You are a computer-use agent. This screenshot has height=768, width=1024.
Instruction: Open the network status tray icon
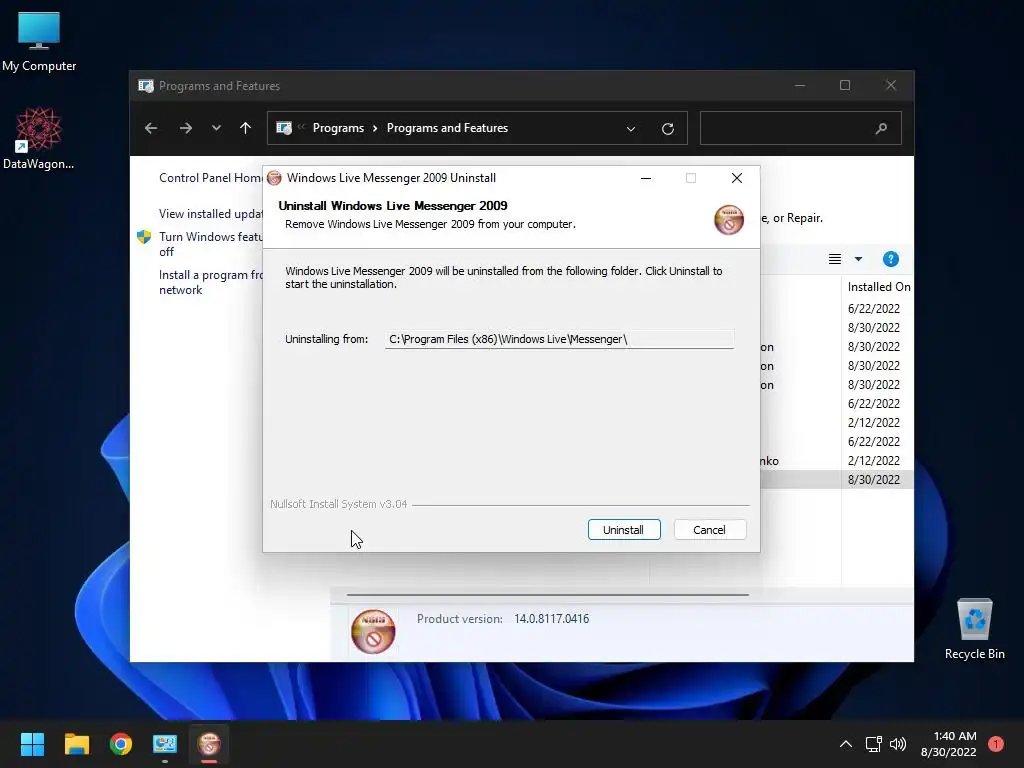point(873,744)
